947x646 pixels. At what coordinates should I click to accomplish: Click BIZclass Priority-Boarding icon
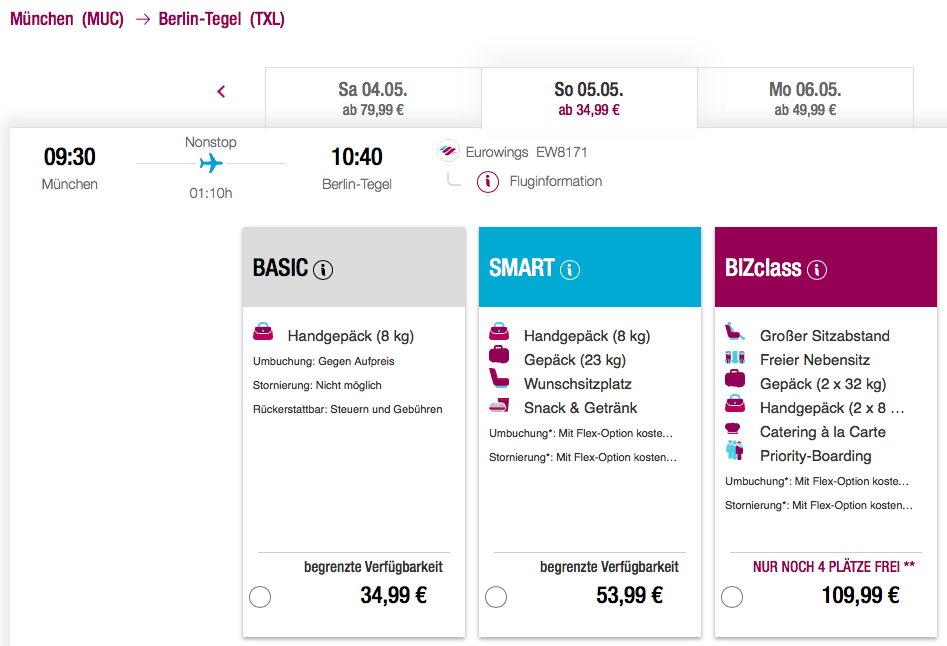click(735, 455)
